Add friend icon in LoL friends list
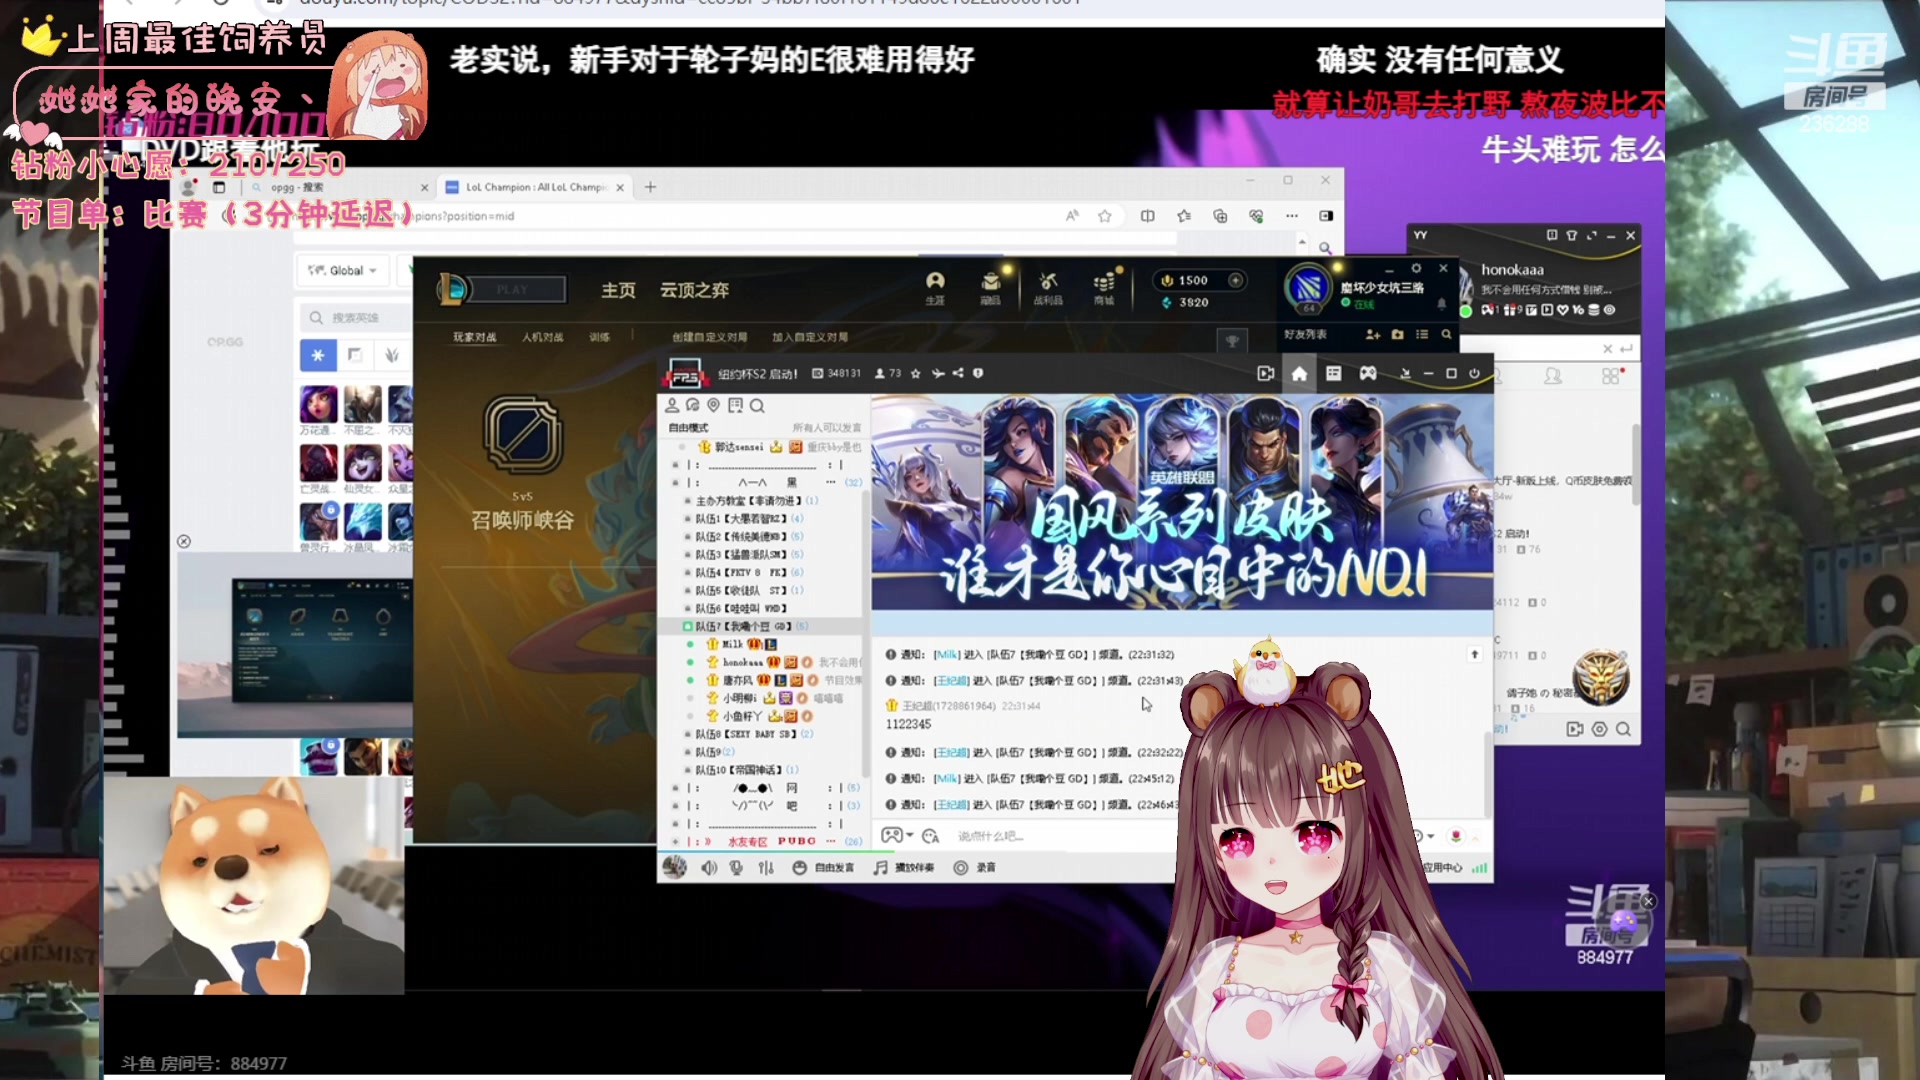This screenshot has height=1080, width=1920. click(x=1373, y=335)
